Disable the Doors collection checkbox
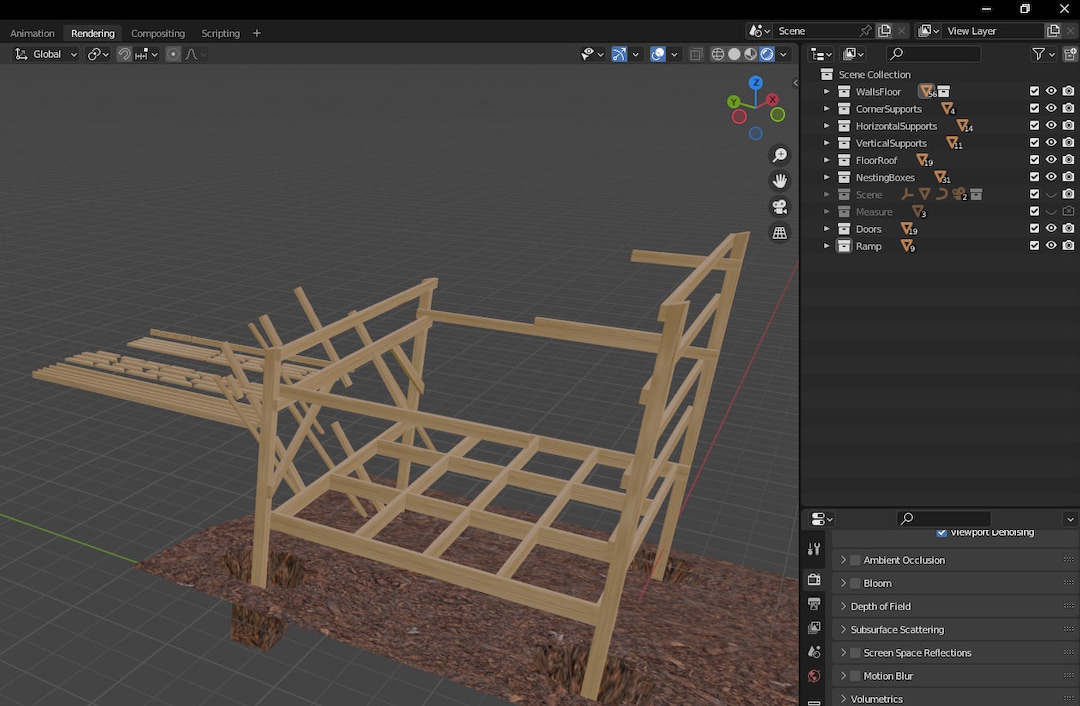The image size is (1080, 706). click(x=1034, y=228)
